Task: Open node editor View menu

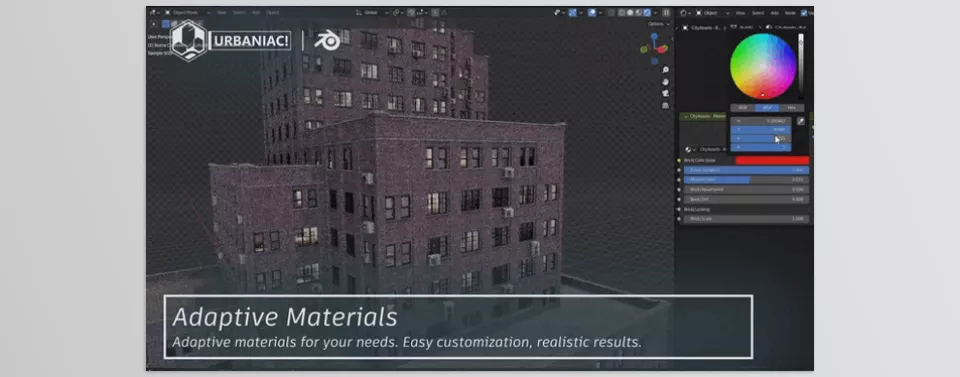Action: click(740, 13)
